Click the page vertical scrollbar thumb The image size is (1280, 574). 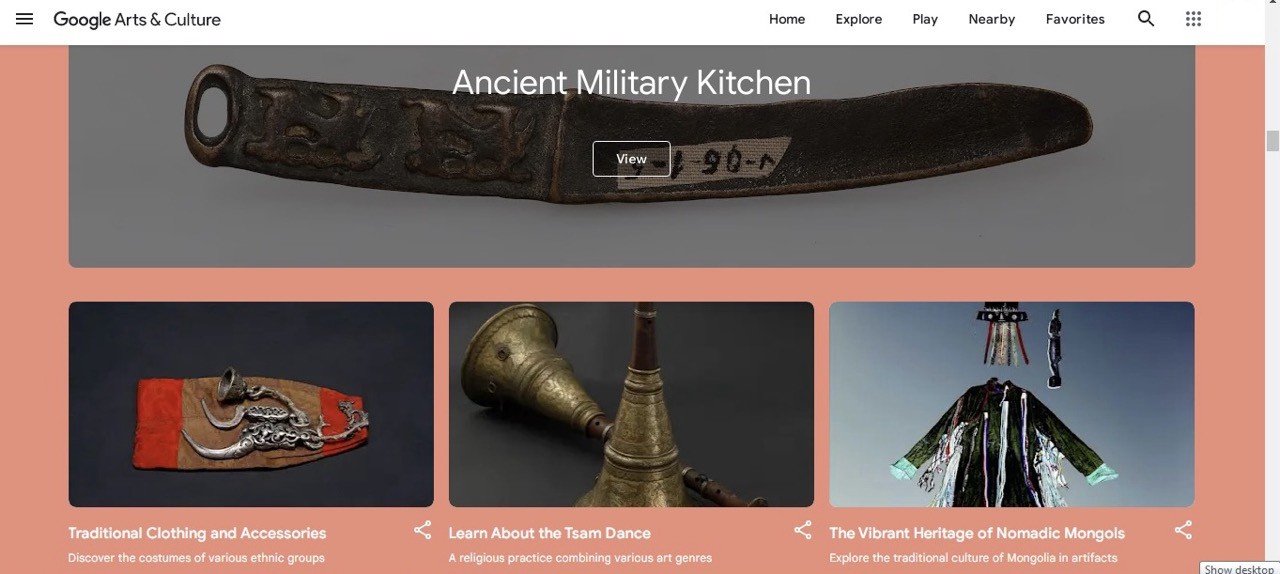pyautogui.click(x=1272, y=141)
